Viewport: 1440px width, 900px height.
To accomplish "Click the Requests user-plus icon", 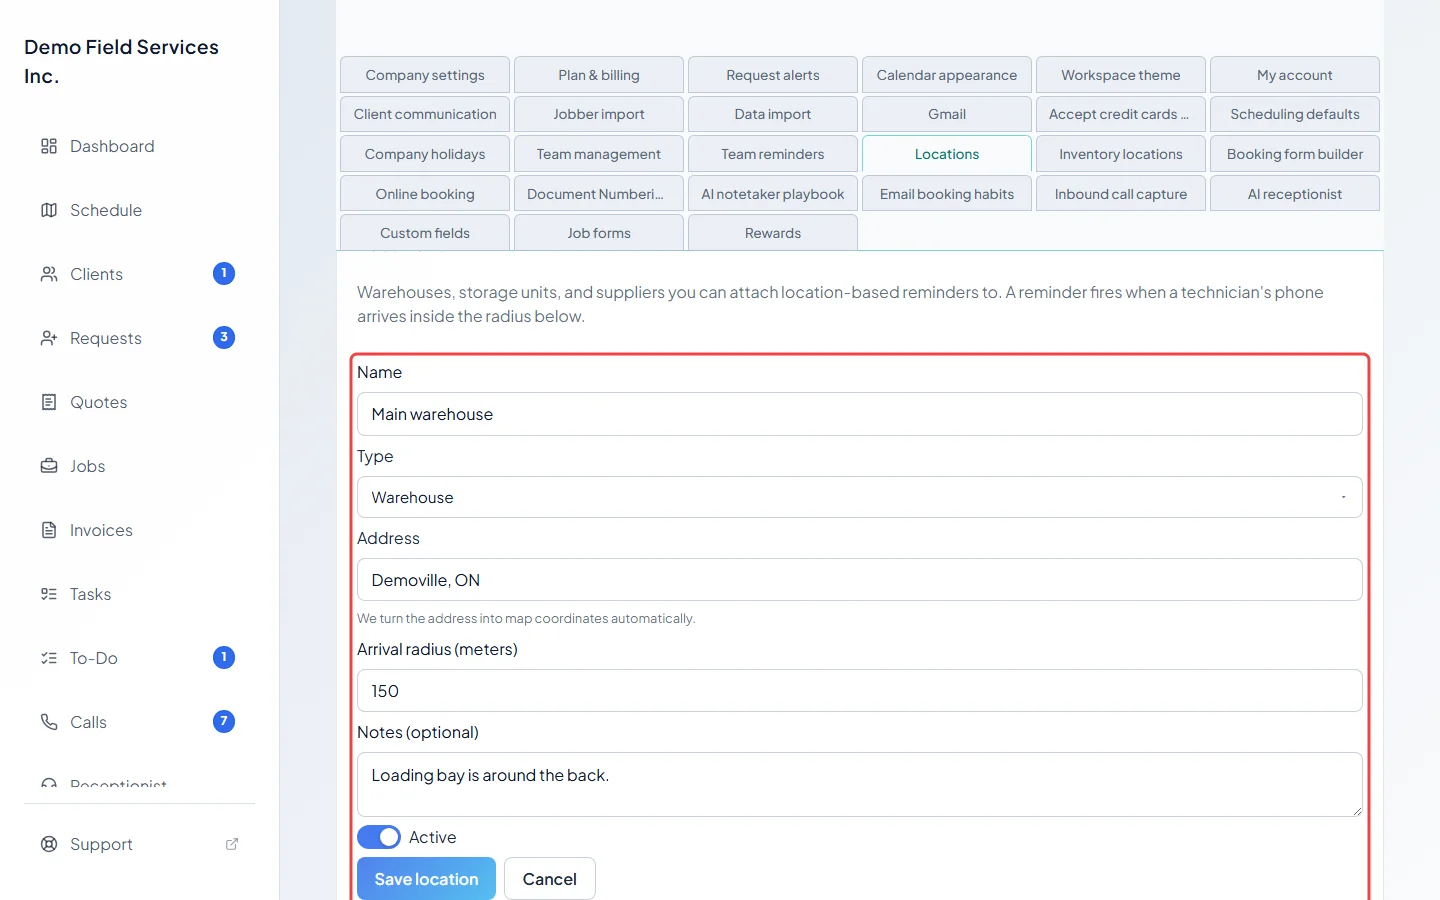I will (x=49, y=338).
